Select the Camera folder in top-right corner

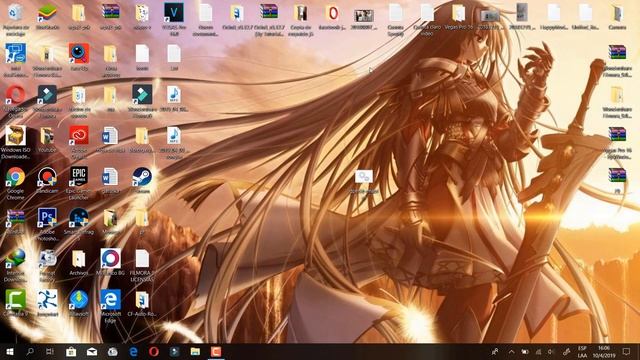point(617,13)
